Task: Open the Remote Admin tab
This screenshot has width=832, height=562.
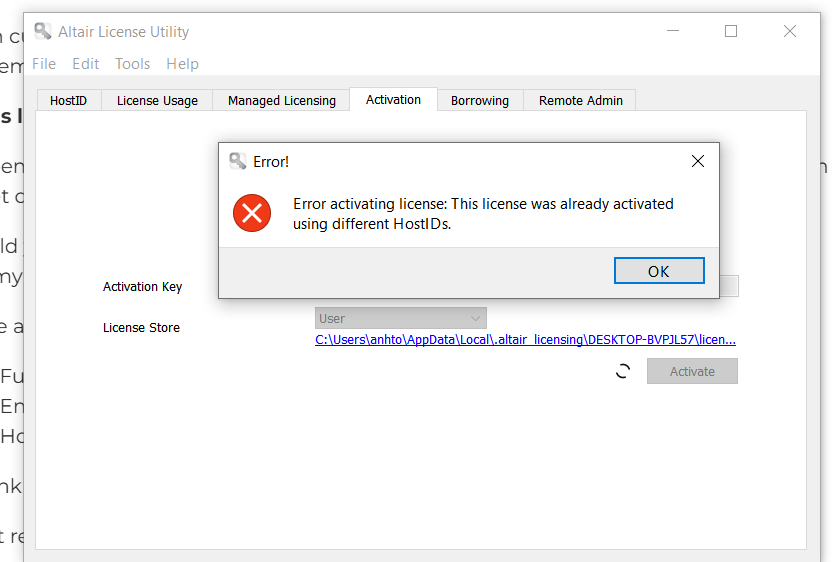Action: point(580,100)
